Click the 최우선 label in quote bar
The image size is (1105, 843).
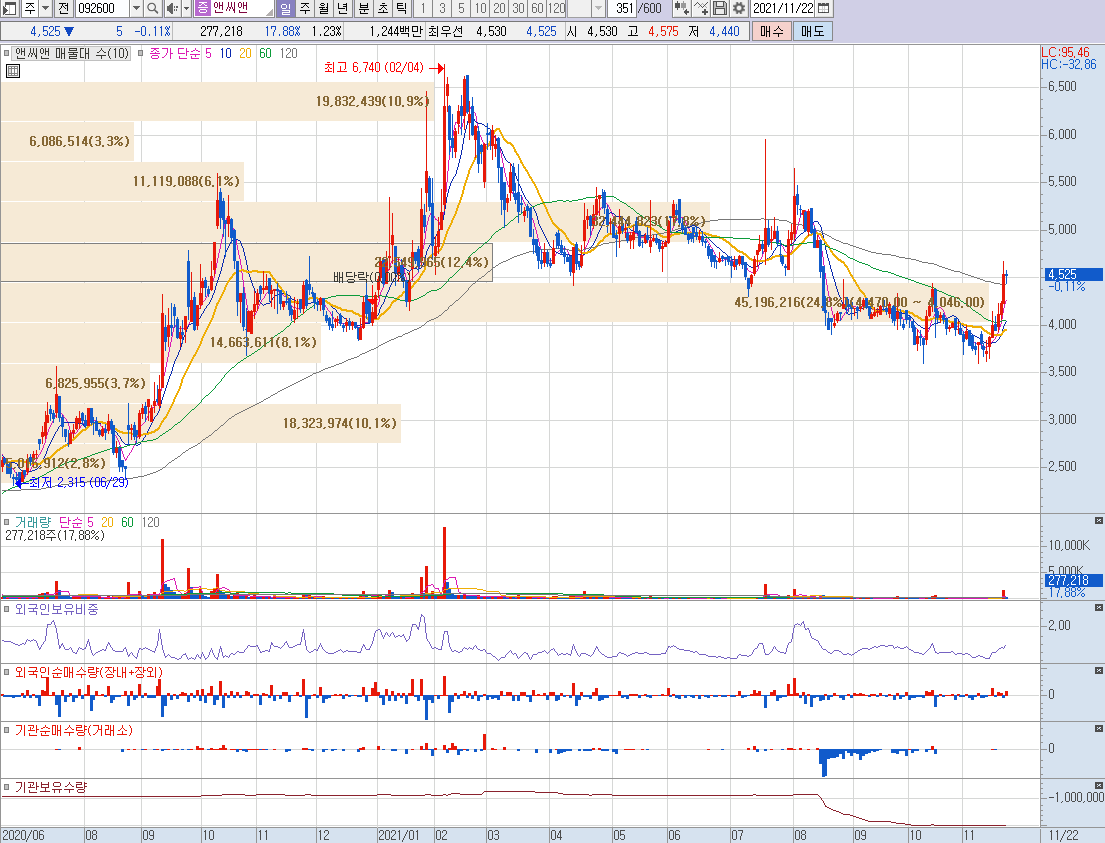coord(445,31)
